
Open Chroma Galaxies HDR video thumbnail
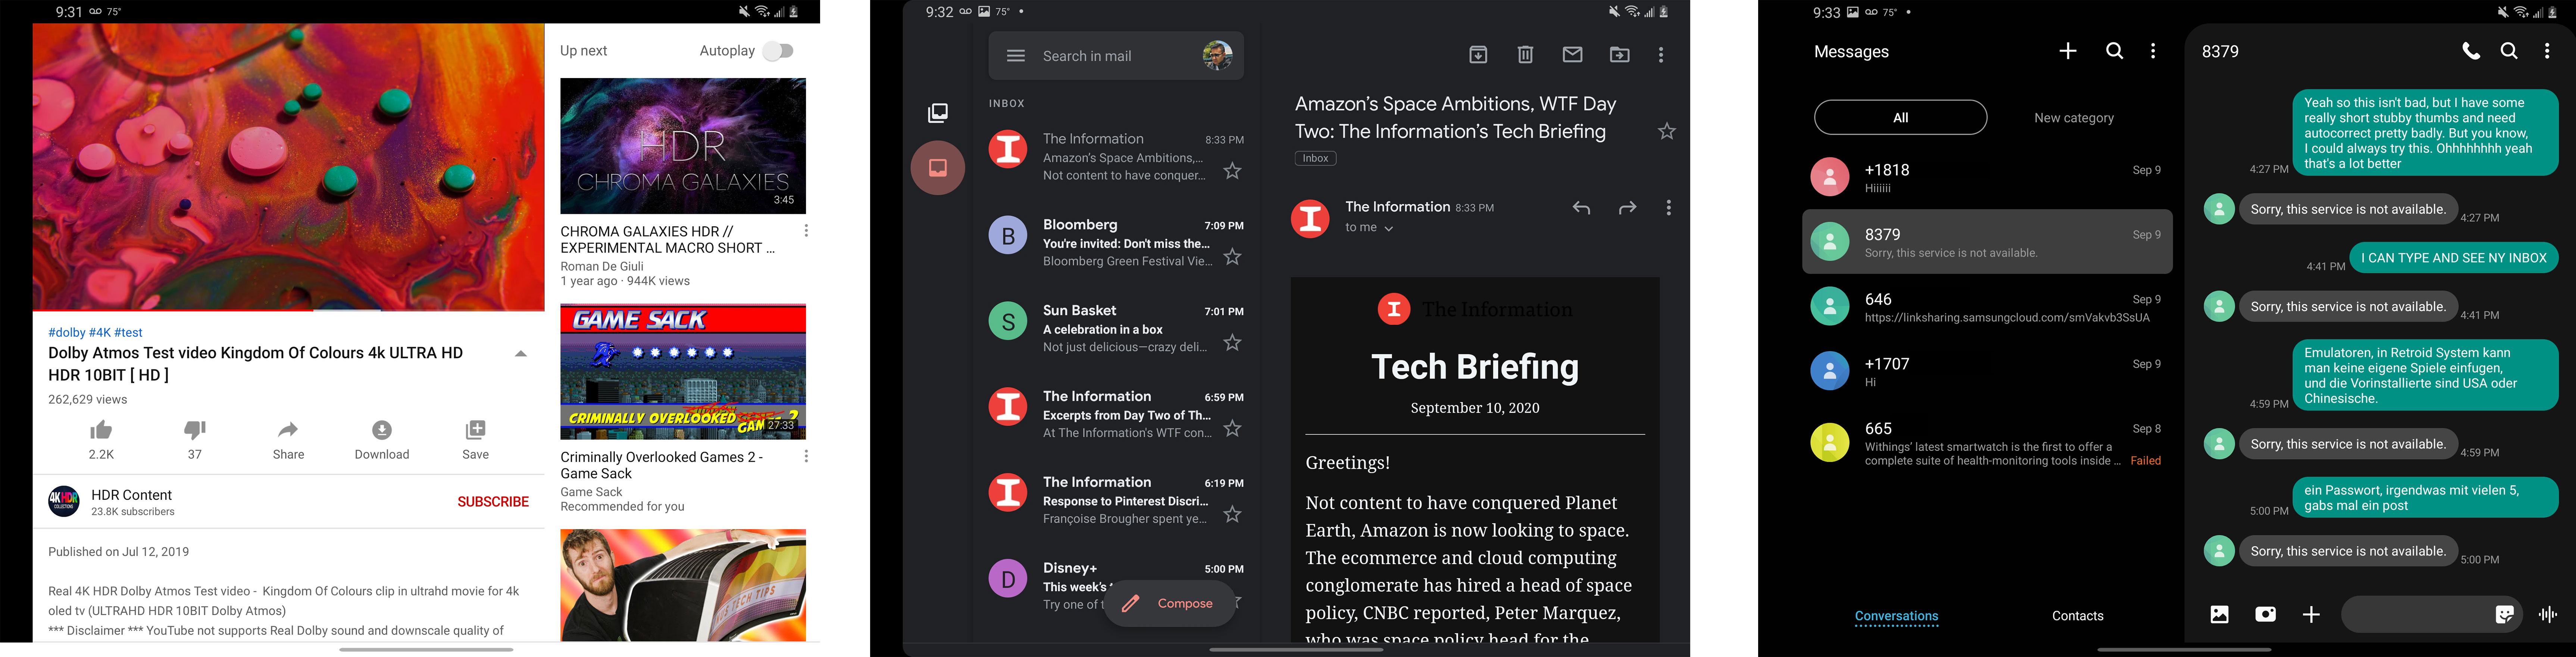click(683, 146)
